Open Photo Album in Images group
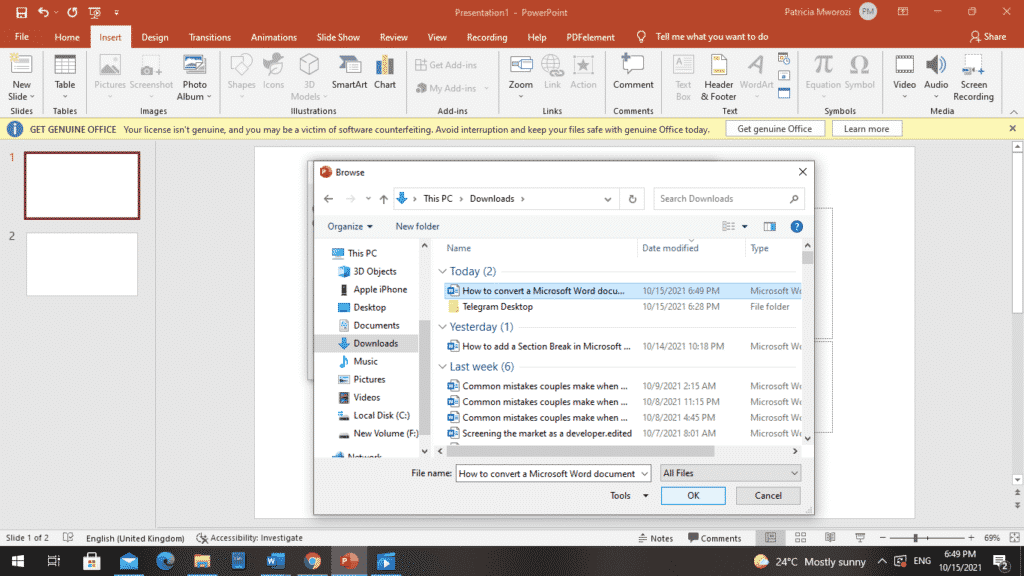This screenshot has width=1024, height=576. (194, 77)
